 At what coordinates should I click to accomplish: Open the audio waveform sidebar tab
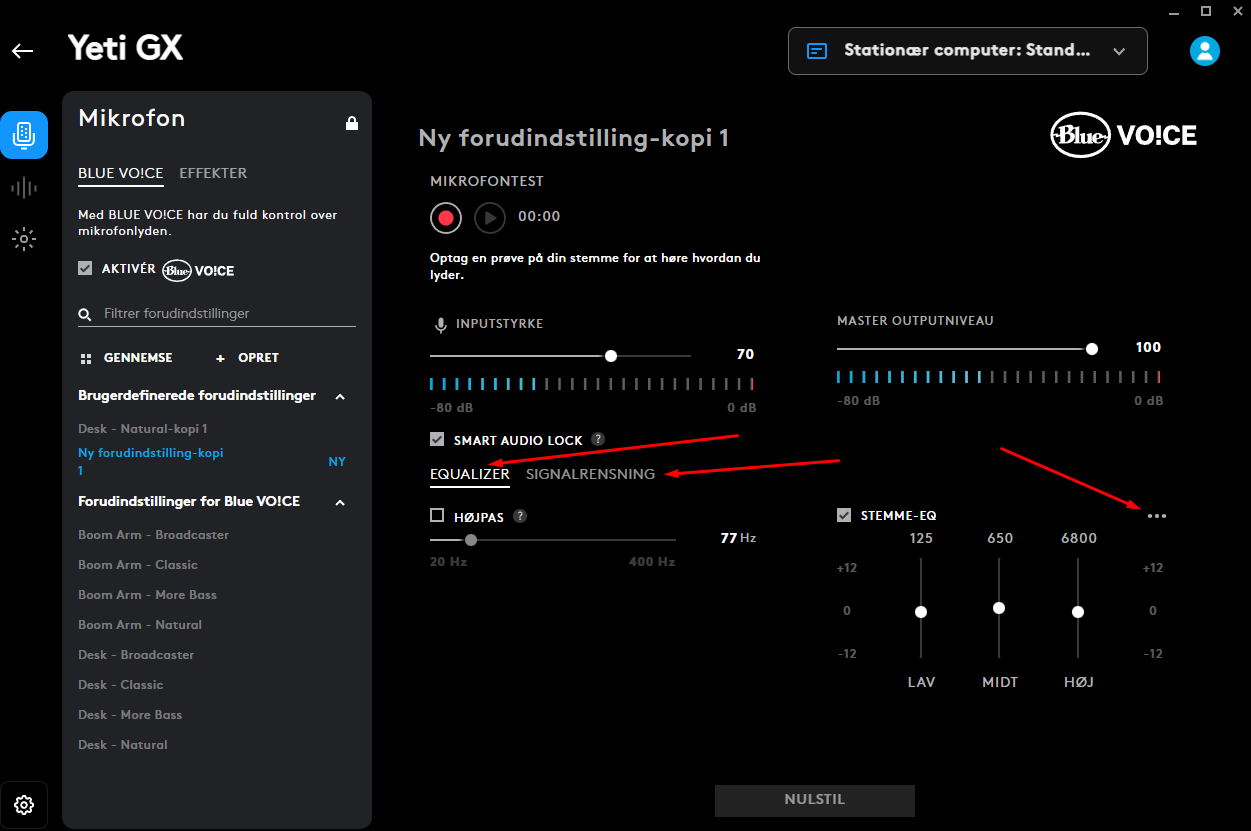click(24, 187)
